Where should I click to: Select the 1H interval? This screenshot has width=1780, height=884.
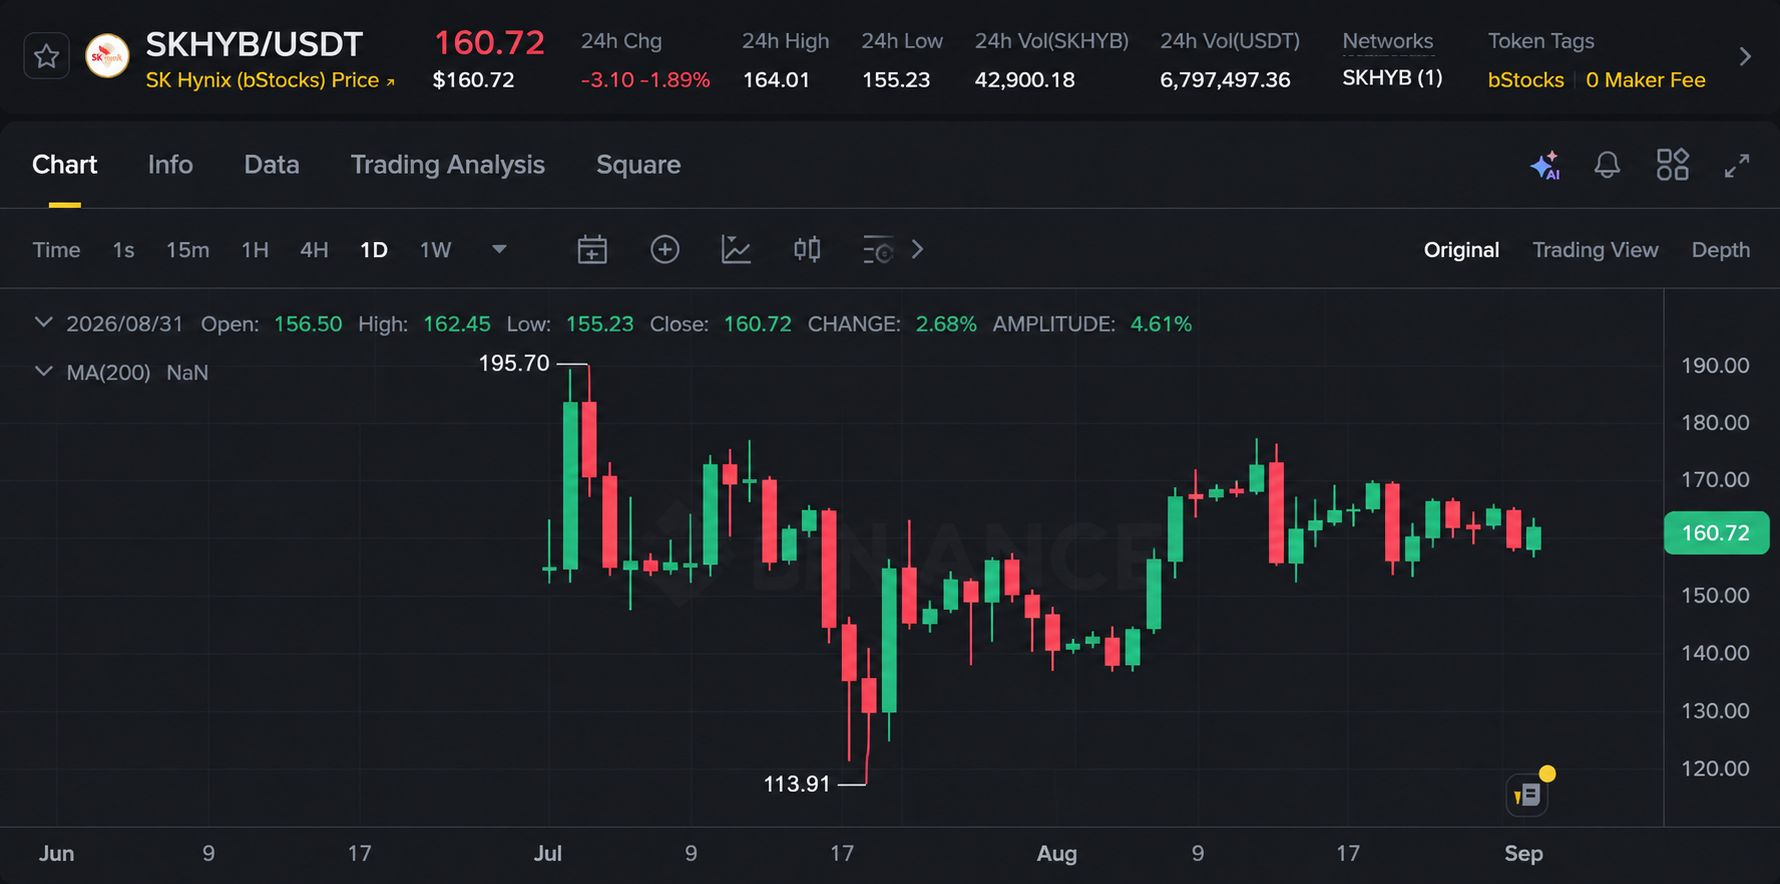255,250
